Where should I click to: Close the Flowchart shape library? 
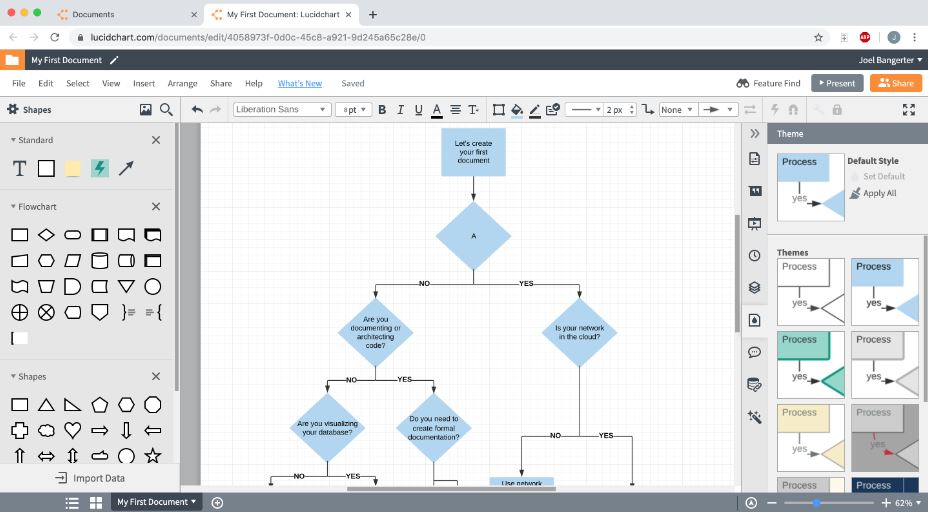point(156,207)
